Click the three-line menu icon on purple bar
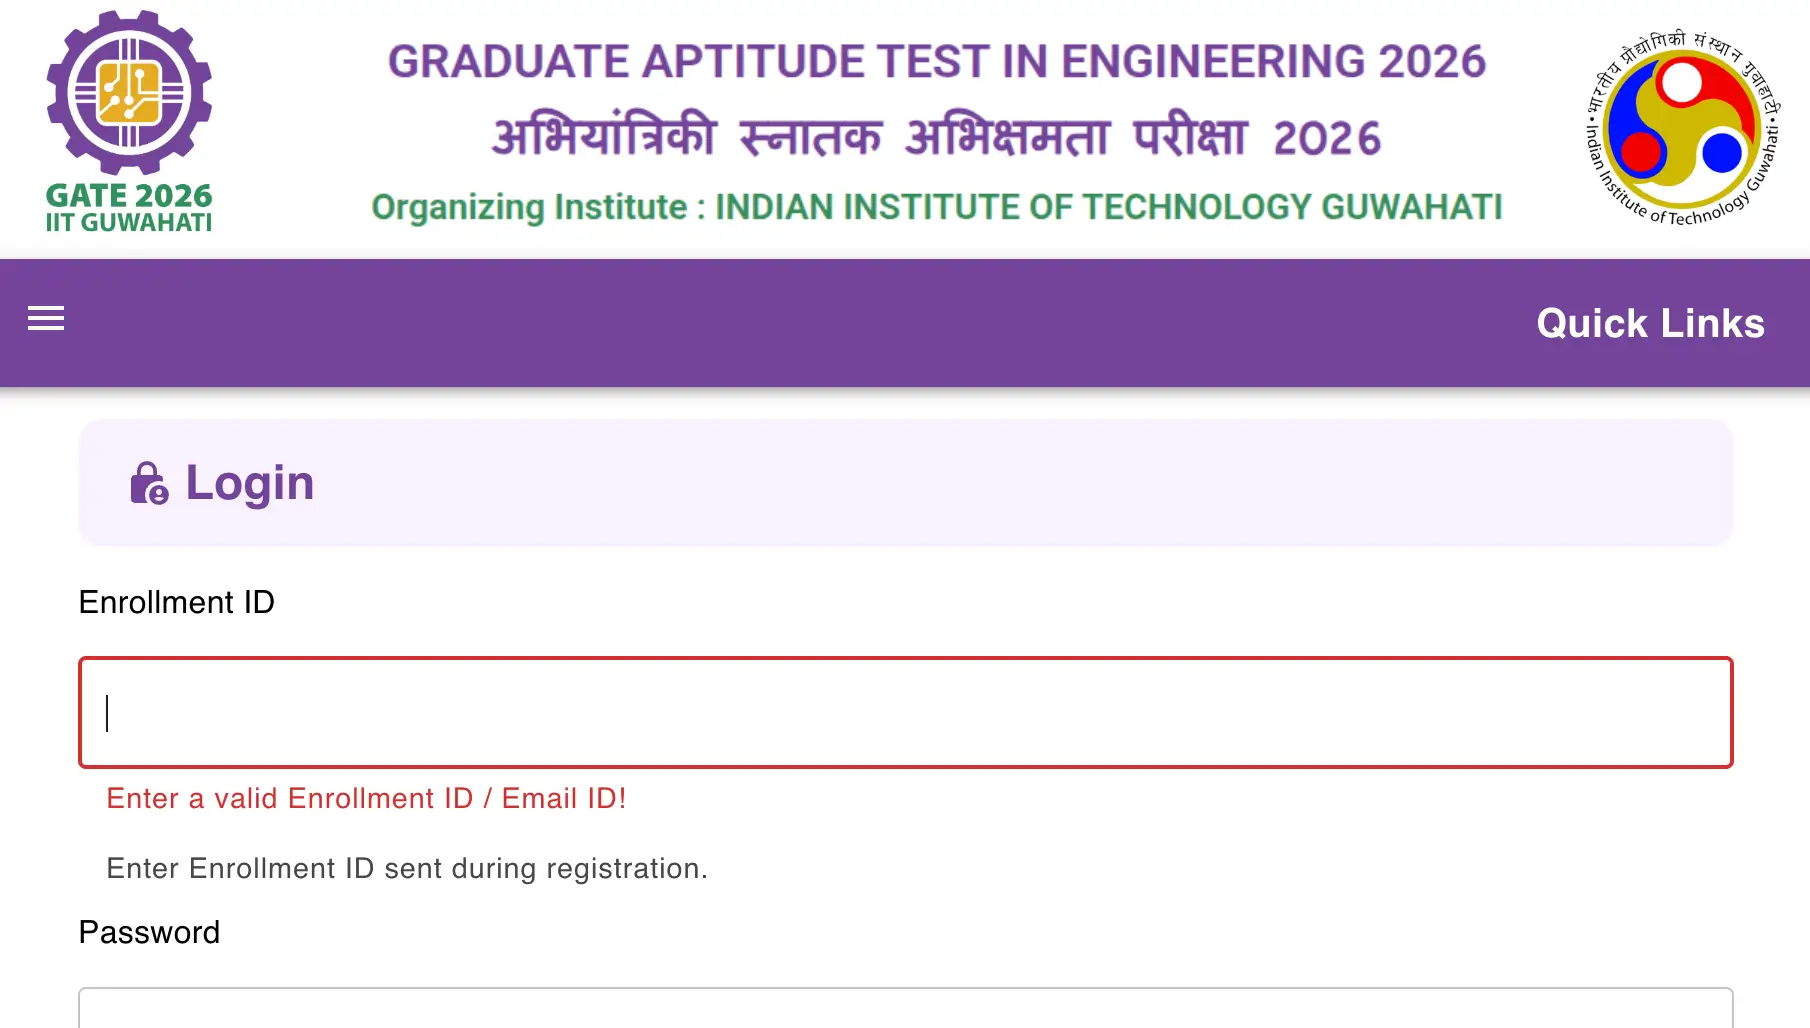The height and width of the screenshot is (1028, 1810). click(46, 319)
